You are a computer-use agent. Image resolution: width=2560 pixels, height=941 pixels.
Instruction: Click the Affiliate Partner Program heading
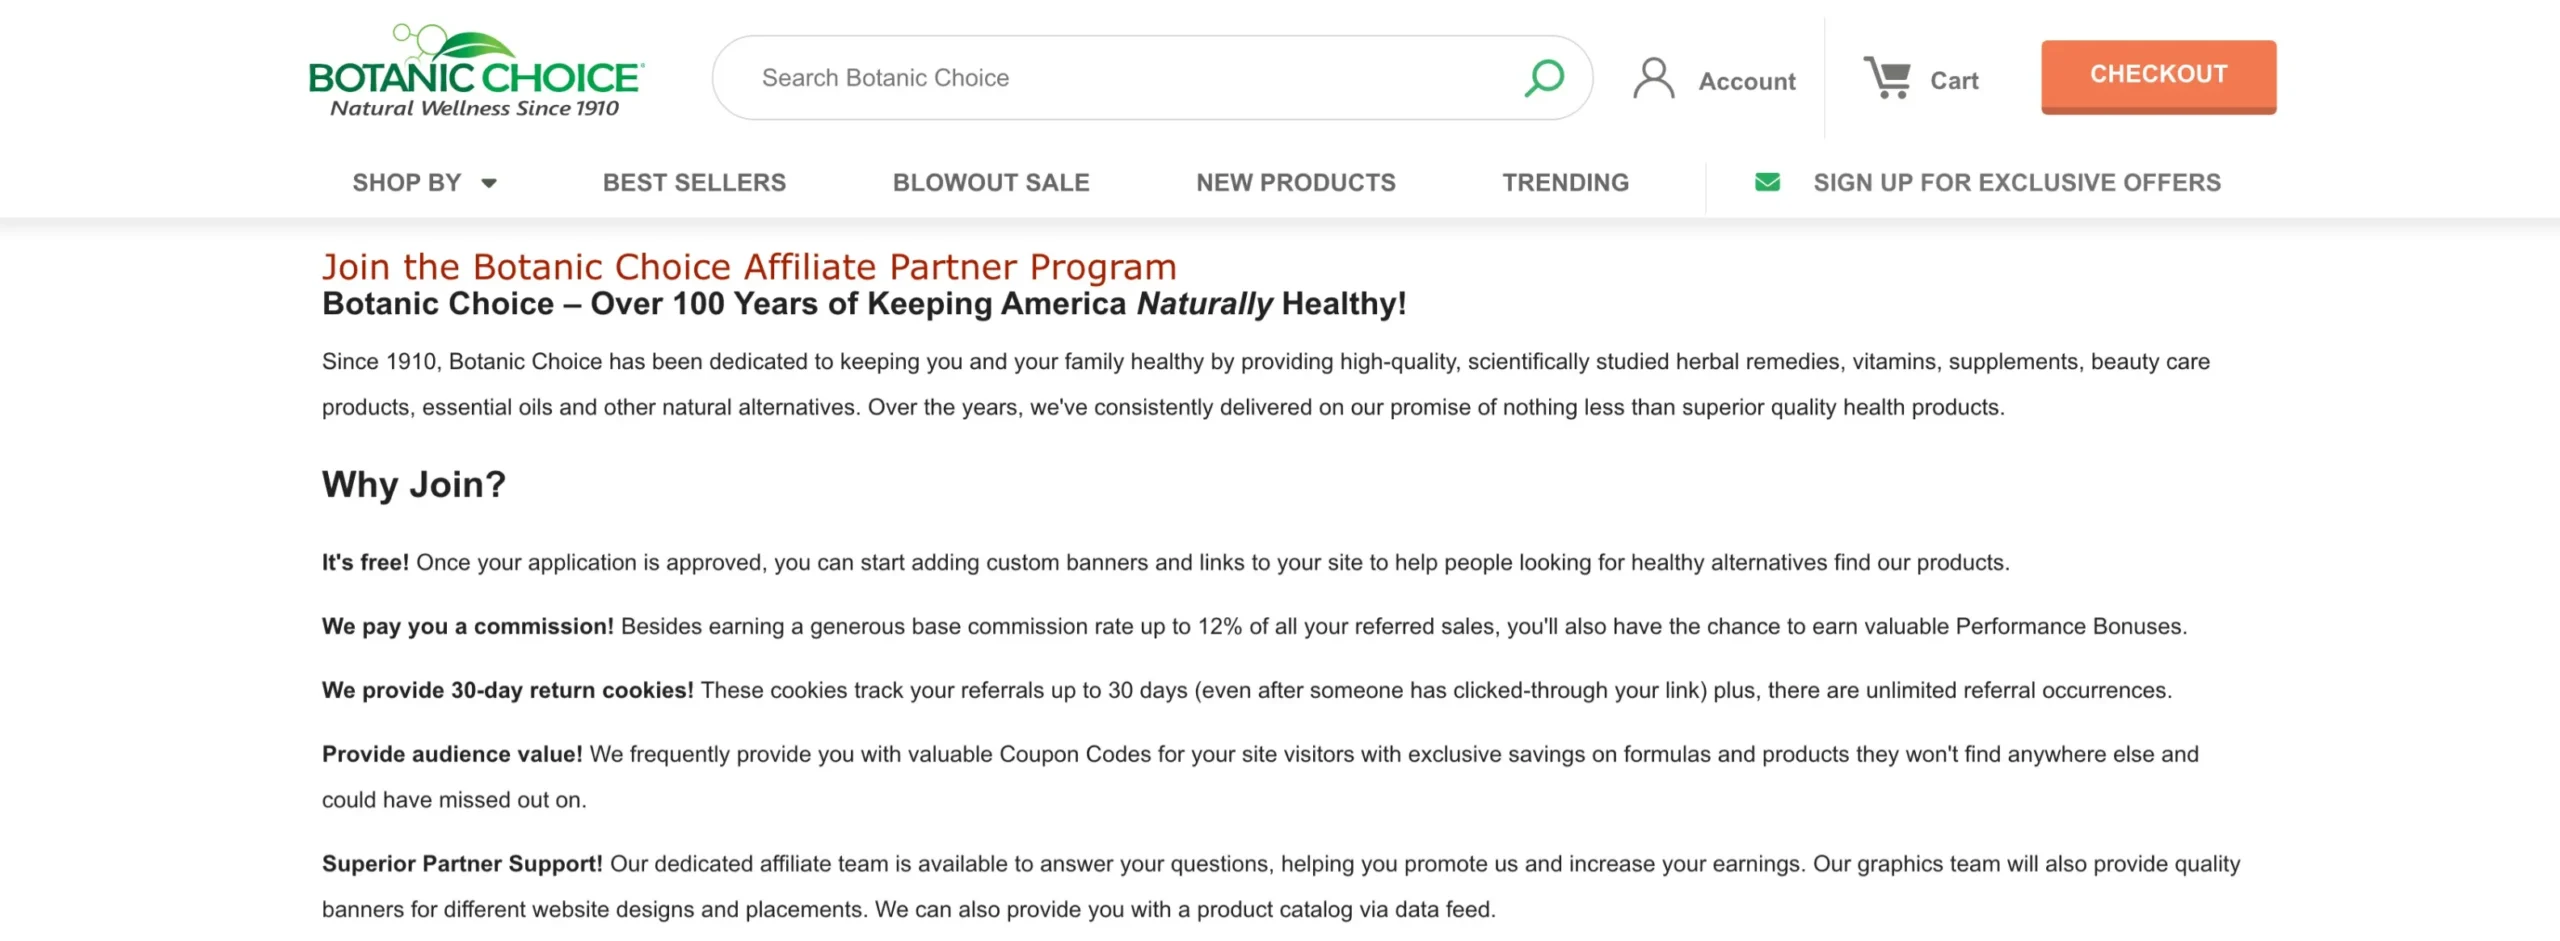coord(748,267)
